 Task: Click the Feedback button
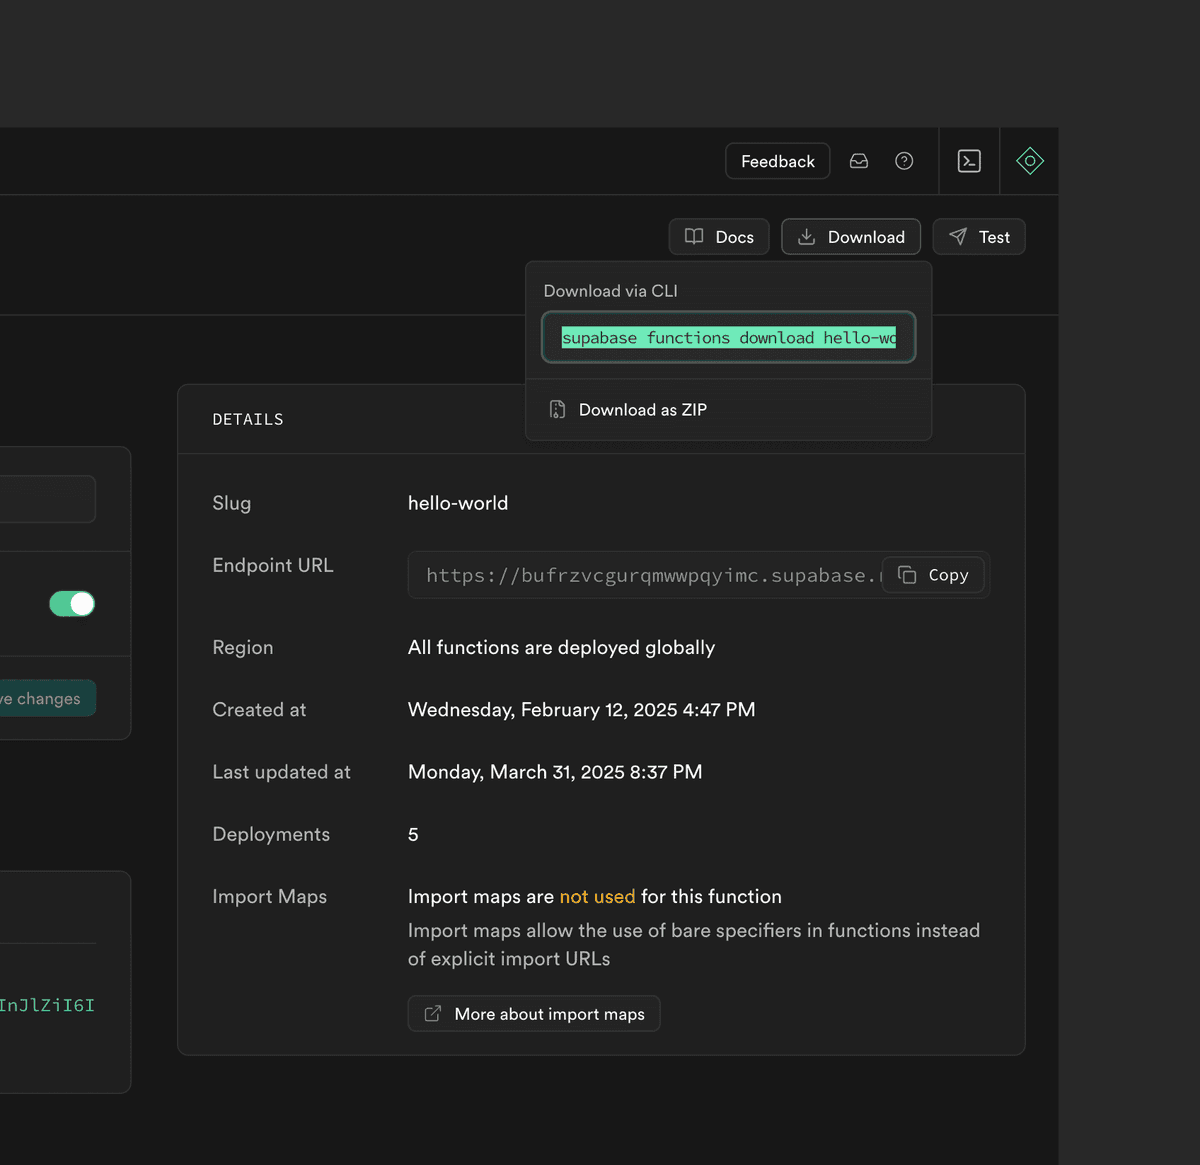tap(777, 160)
